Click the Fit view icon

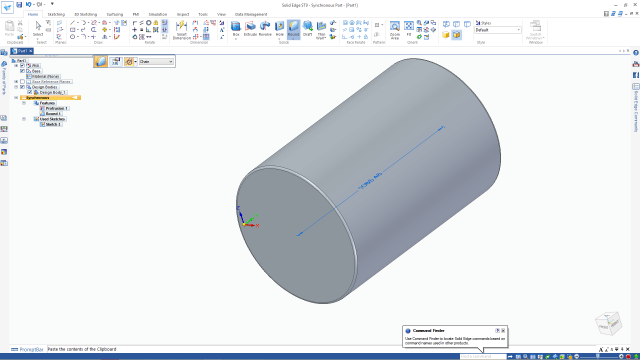click(409, 29)
